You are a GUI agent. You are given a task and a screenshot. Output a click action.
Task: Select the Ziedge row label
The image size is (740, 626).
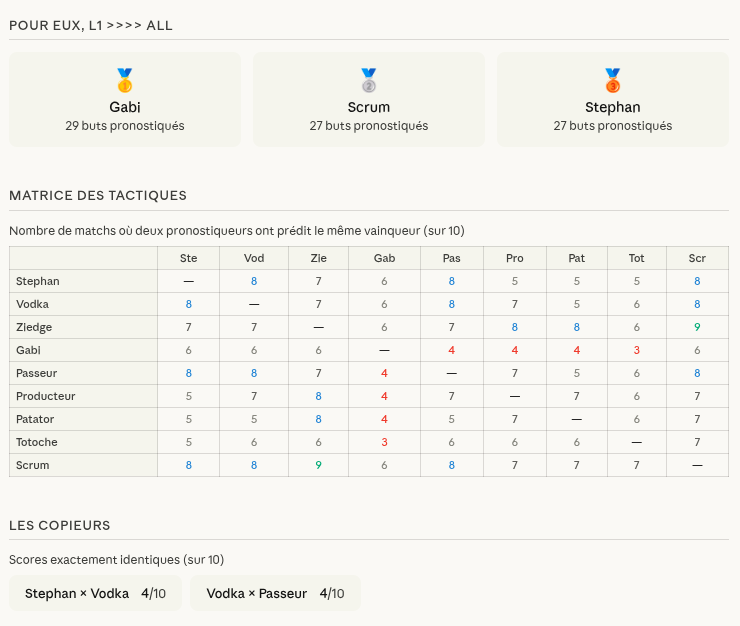pos(34,327)
